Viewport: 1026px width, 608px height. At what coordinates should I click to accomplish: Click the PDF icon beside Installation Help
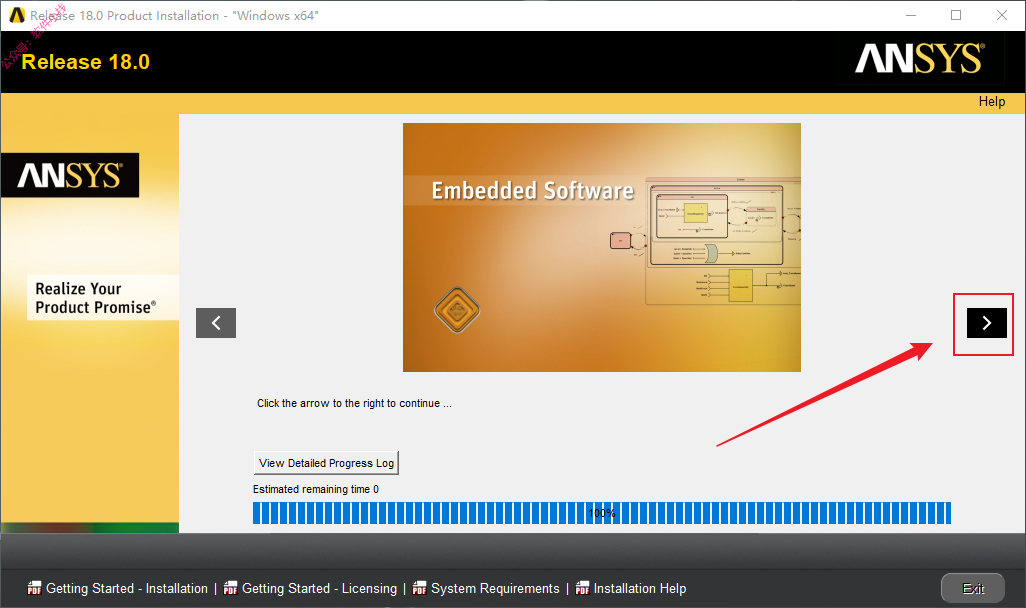pos(582,588)
